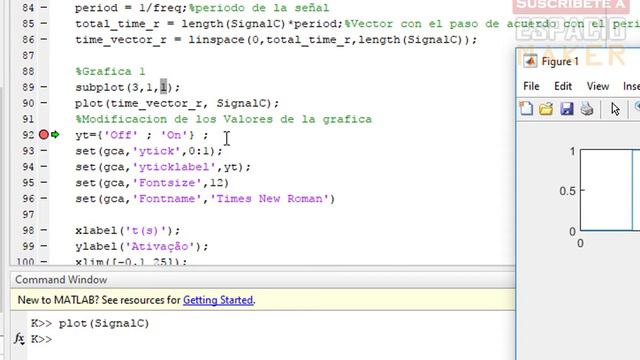Click the subplot(3,1,1) statement
Viewport: 640px width, 360px height.
[x=127, y=87]
